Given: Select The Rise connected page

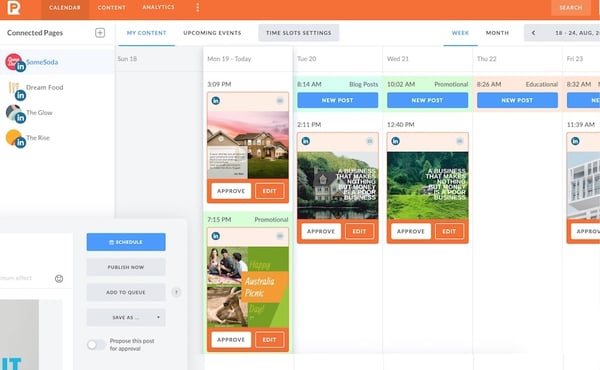Looking at the screenshot, I should pyautogui.click(x=57, y=138).
